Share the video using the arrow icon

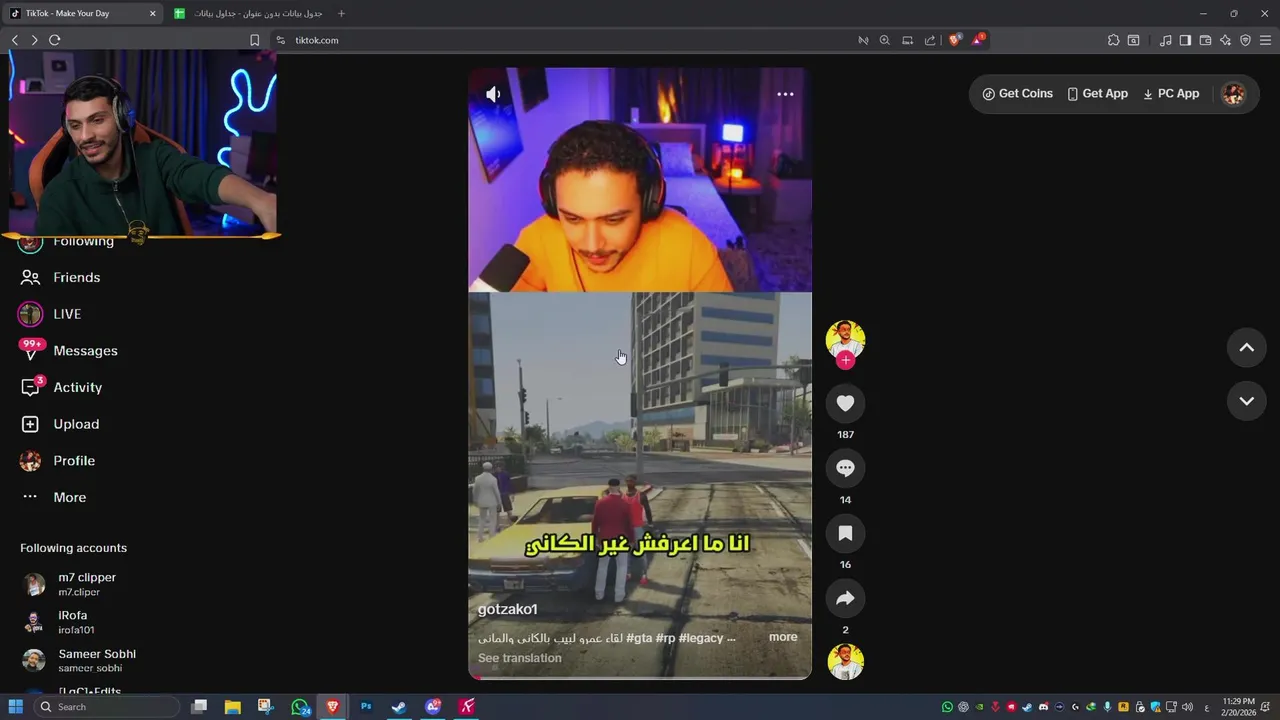click(x=845, y=598)
